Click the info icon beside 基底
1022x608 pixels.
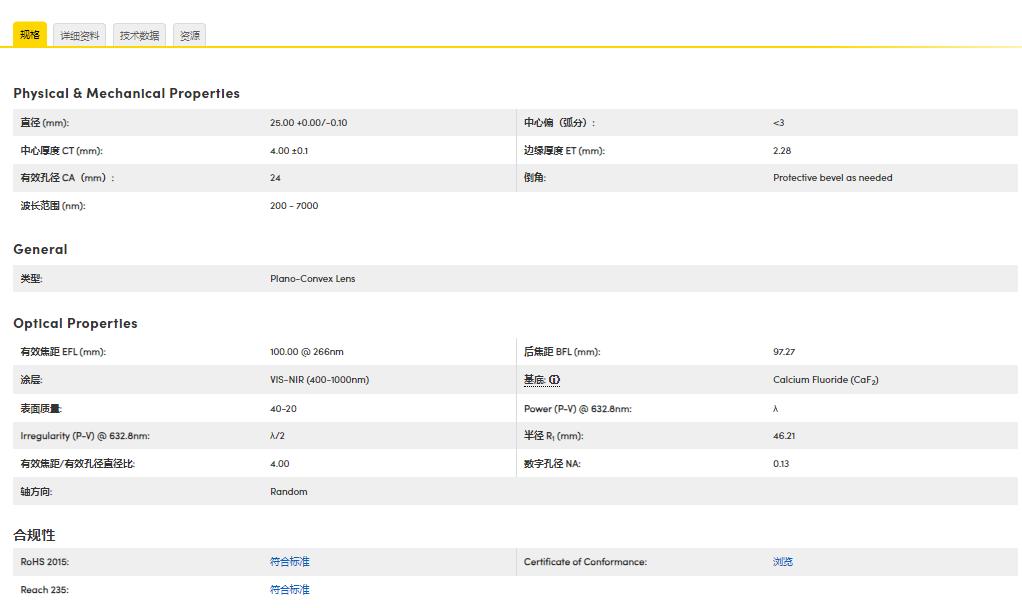pos(555,380)
